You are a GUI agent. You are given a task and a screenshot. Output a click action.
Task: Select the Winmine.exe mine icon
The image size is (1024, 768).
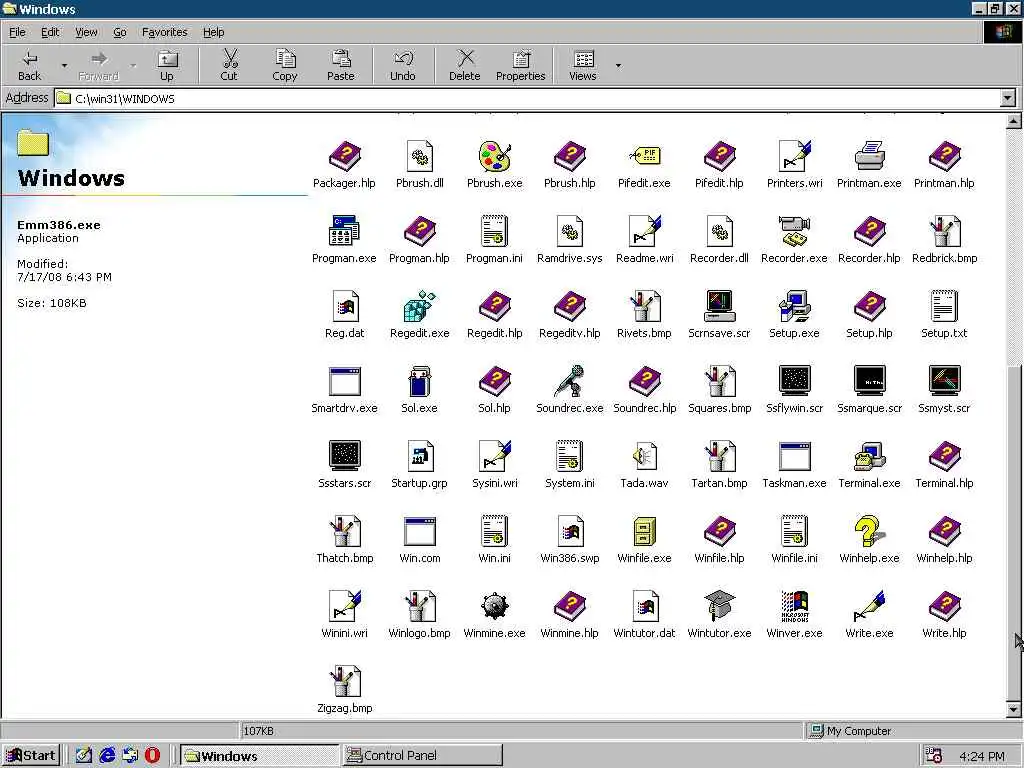[494, 606]
